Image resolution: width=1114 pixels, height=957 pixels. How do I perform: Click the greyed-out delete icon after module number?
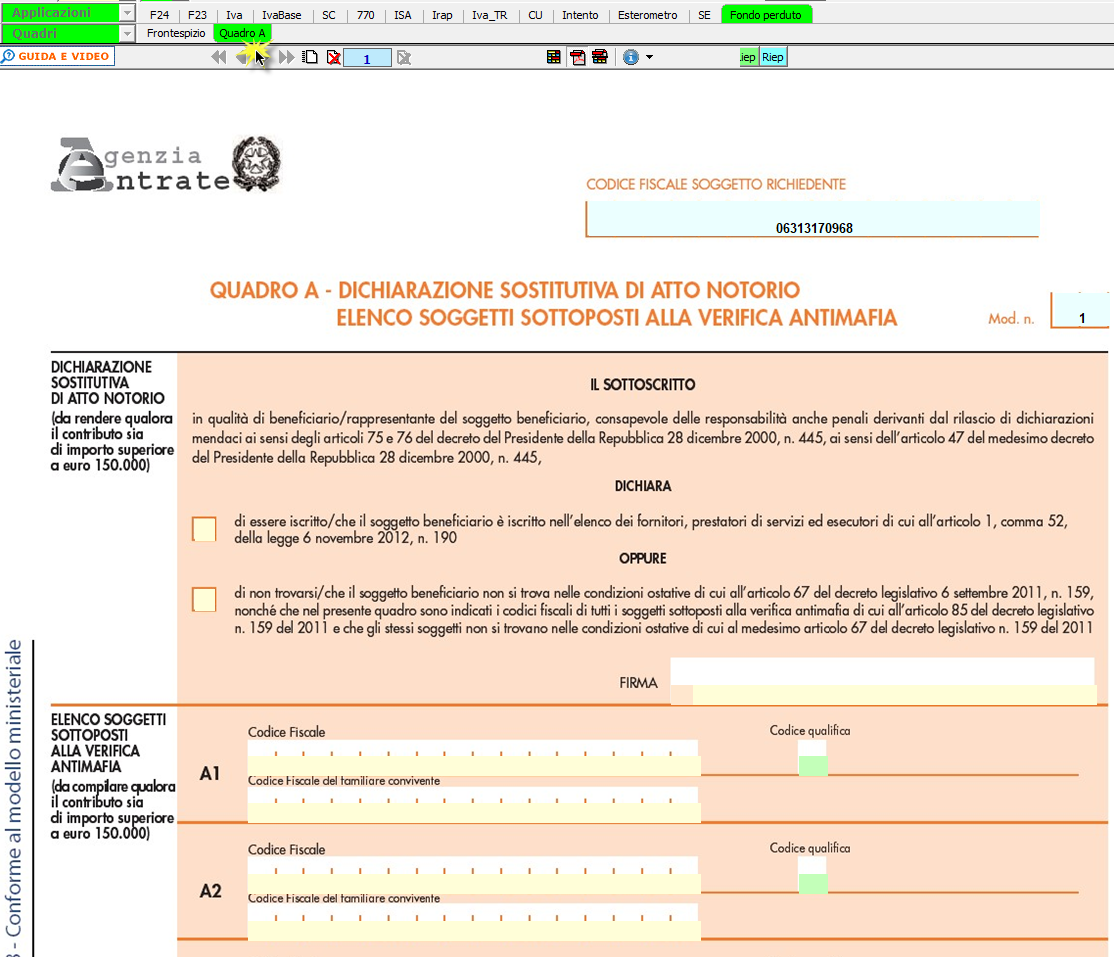pyautogui.click(x=404, y=58)
